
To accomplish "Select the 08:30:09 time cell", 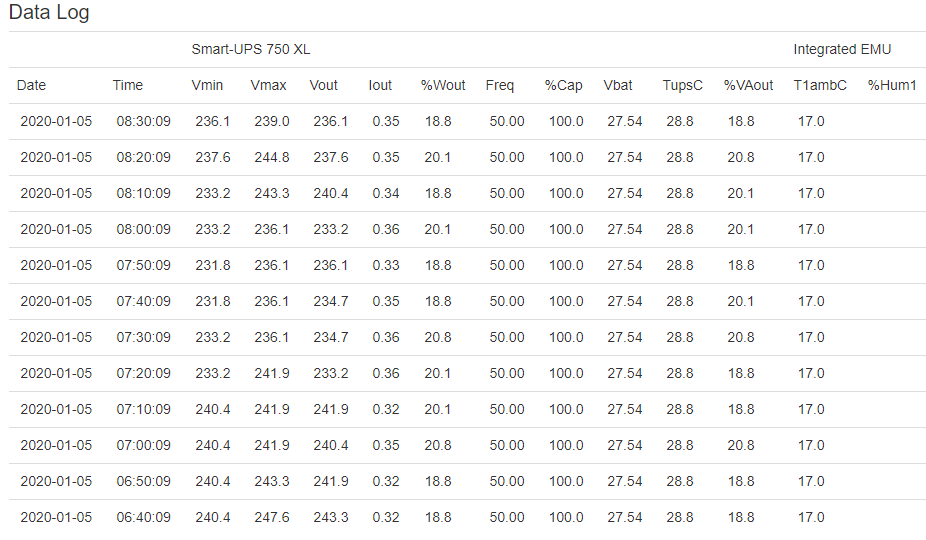I will pos(143,121).
